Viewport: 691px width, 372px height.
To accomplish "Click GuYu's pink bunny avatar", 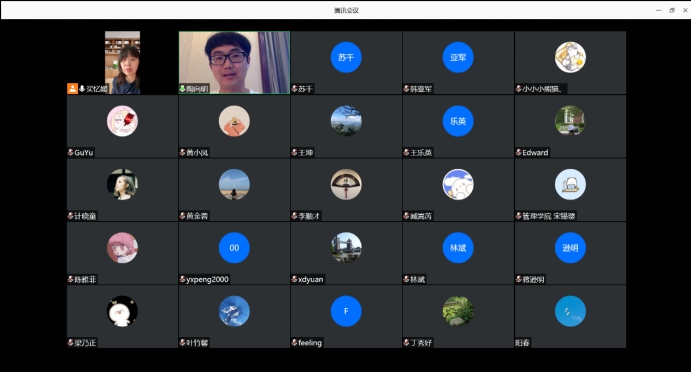I will point(123,121).
